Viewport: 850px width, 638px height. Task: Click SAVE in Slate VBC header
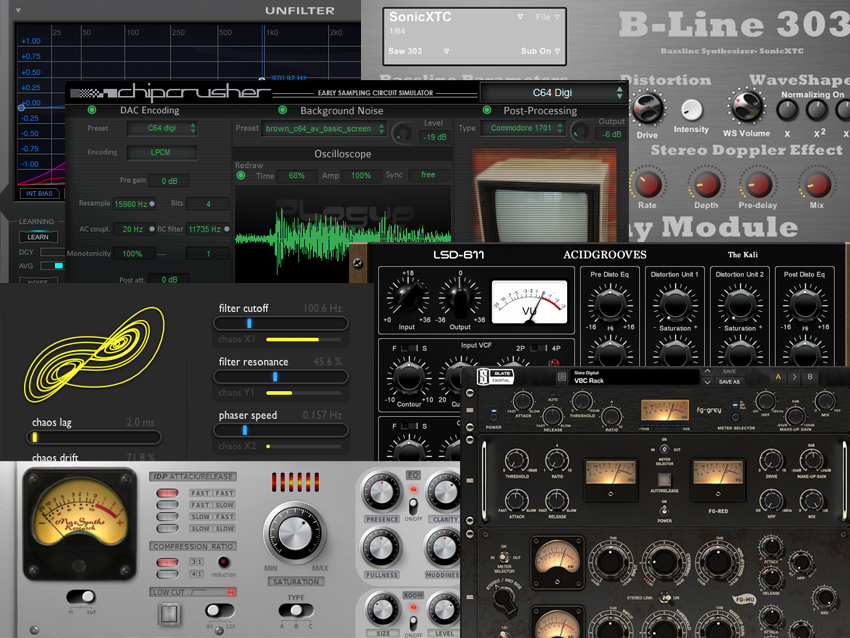(729, 371)
